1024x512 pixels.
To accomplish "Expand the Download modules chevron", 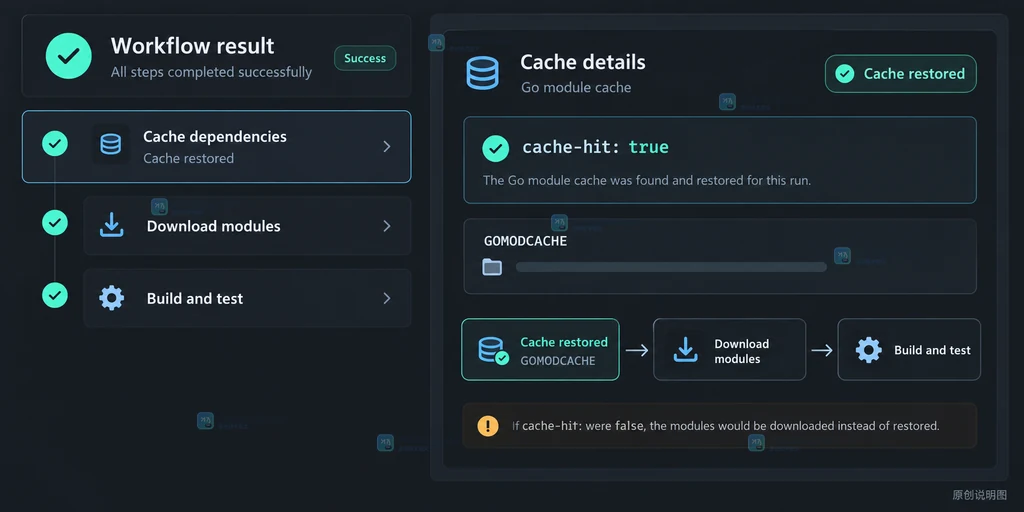I will (387, 226).
